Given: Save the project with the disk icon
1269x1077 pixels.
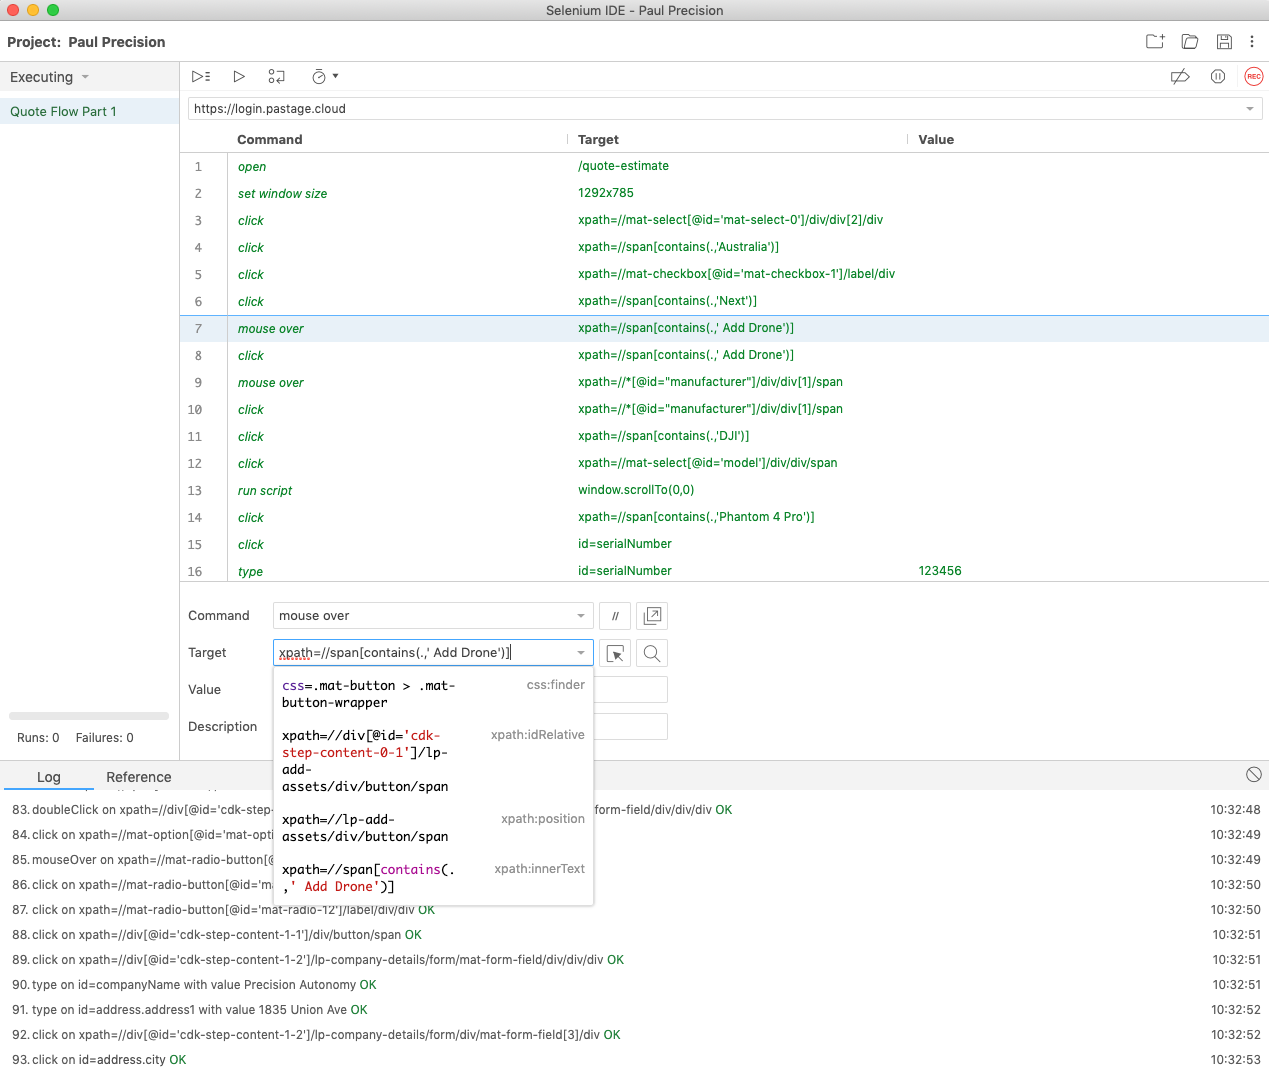Looking at the screenshot, I should click(x=1224, y=42).
